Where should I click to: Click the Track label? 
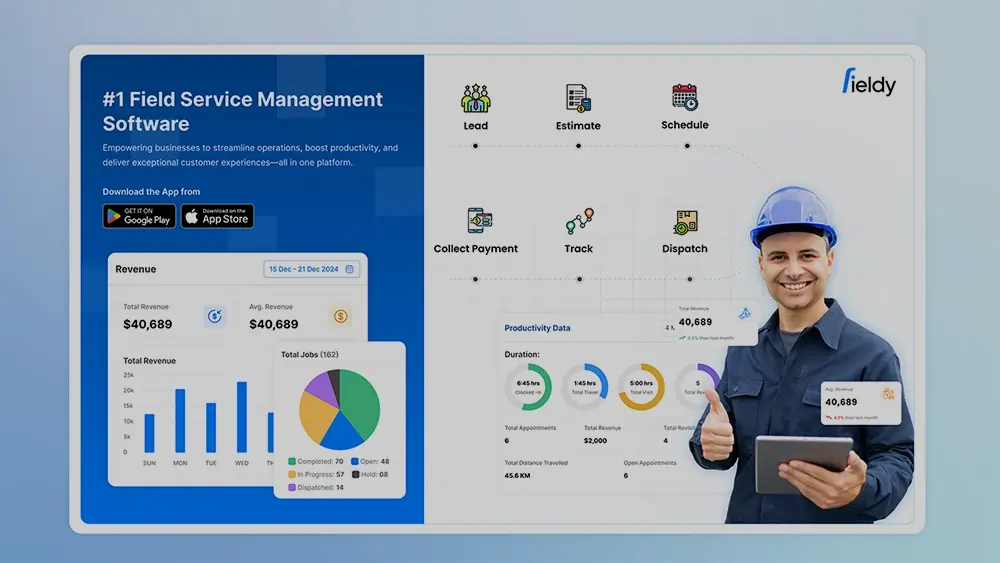point(578,249)
